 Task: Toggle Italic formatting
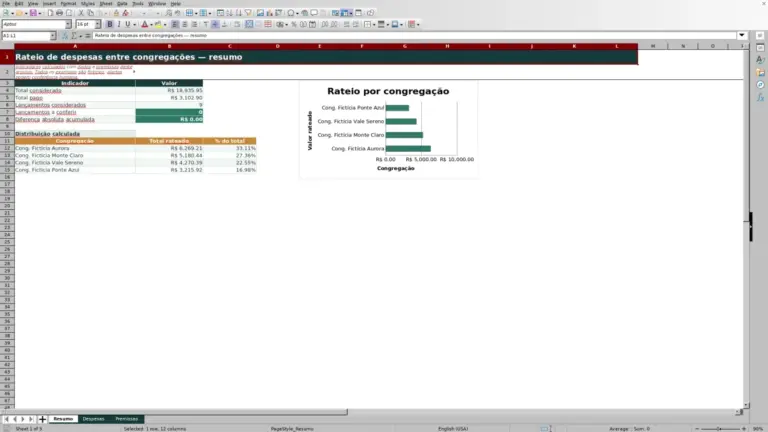[x=119, y=24]
